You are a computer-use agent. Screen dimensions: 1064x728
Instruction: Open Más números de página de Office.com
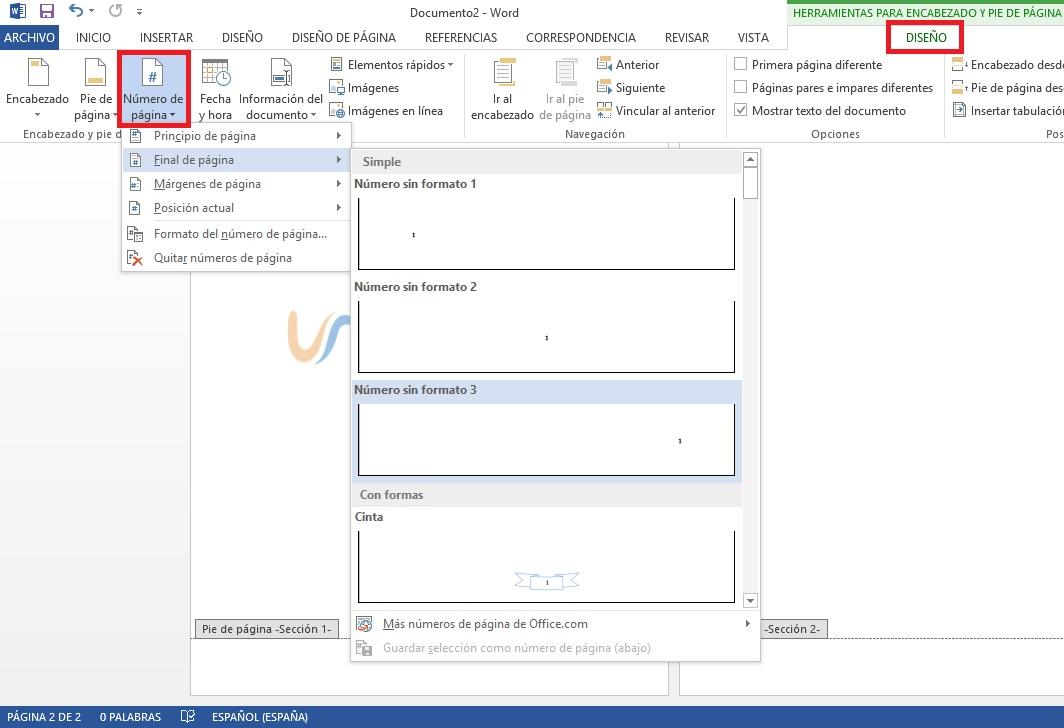(485, 624)
